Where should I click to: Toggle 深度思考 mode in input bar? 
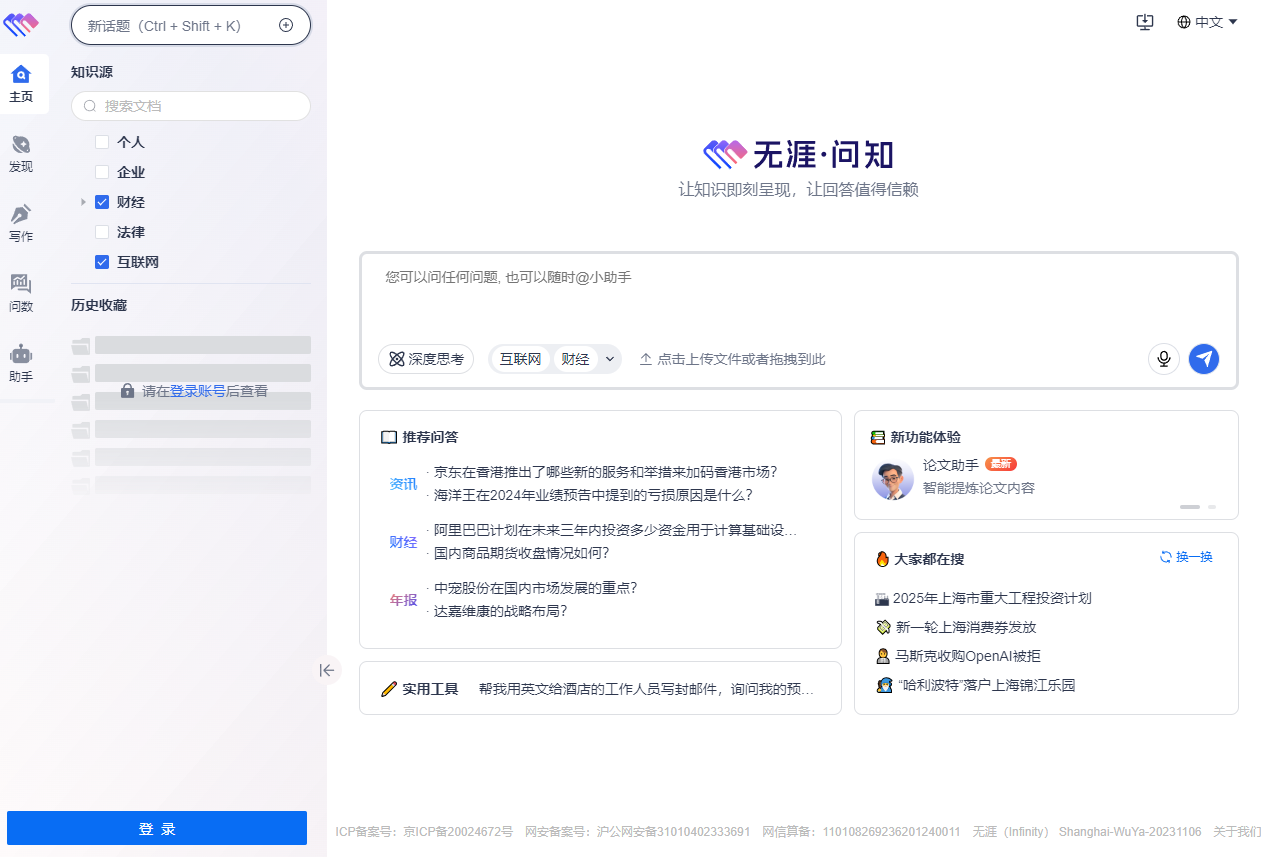[x=426, y=359]
